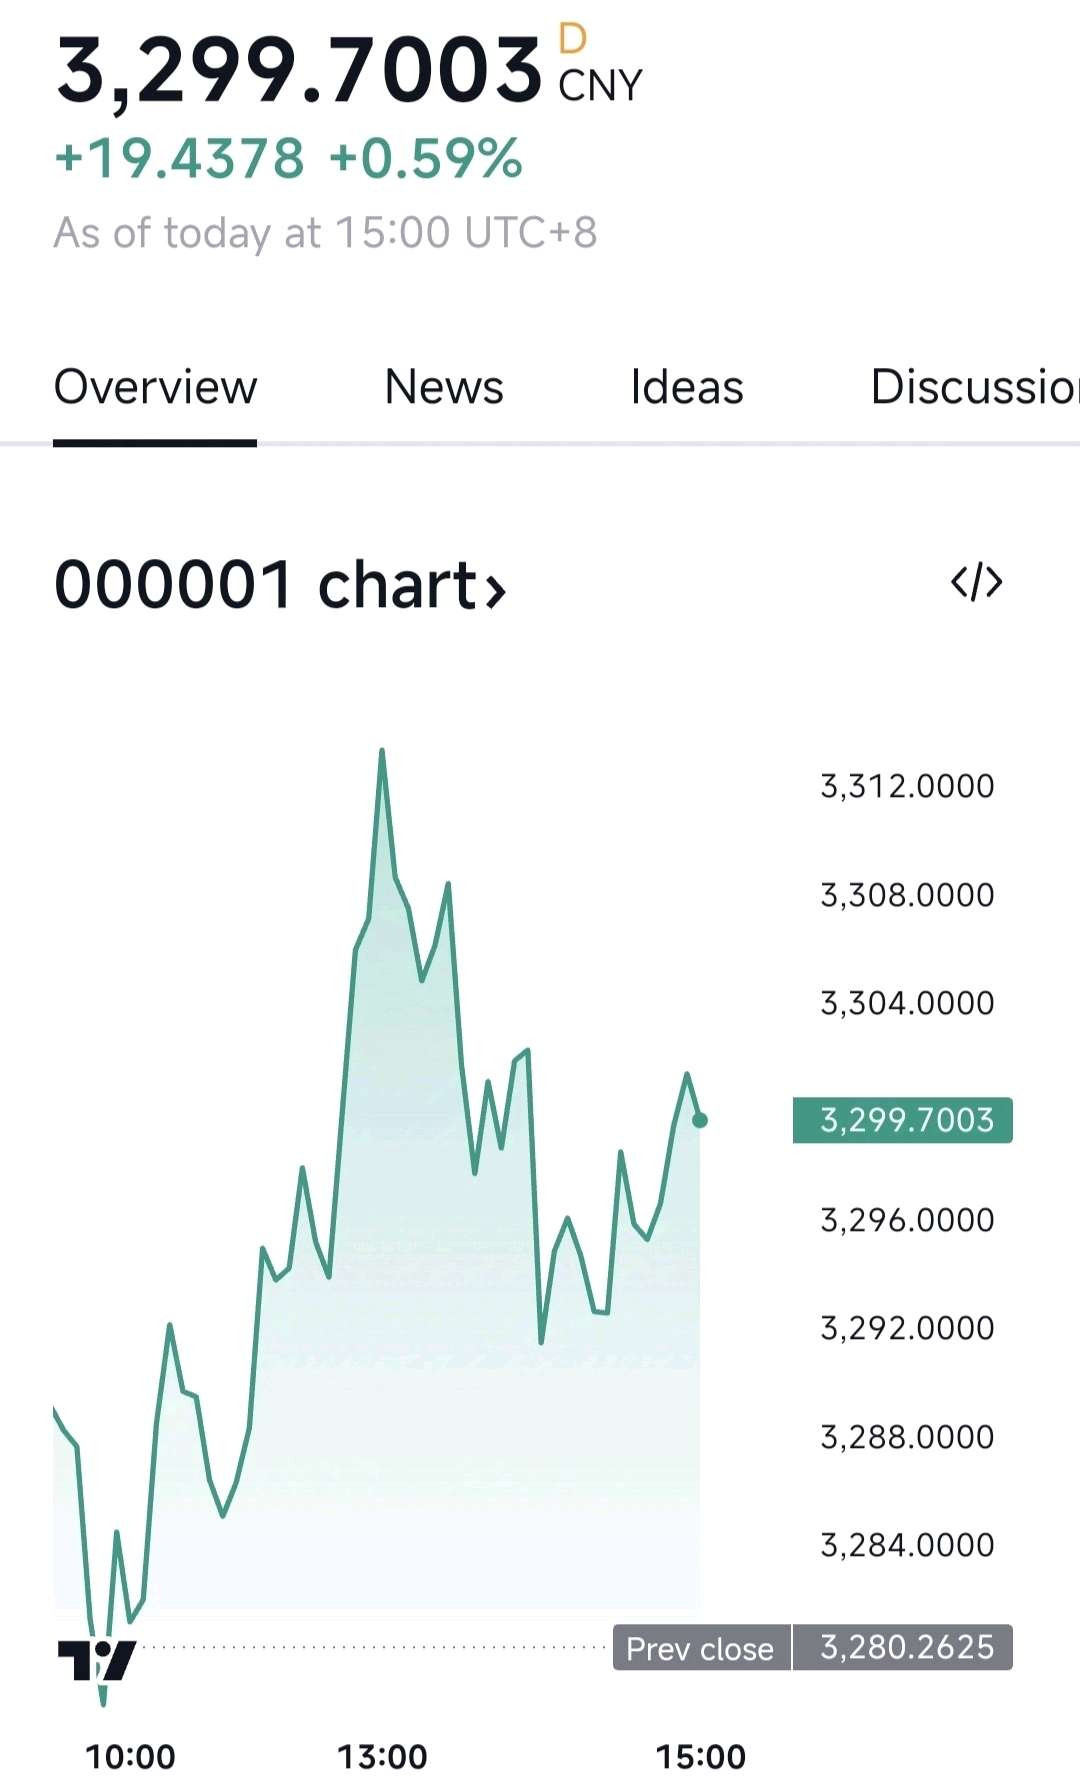
Task: Click the 15:00 time axis label
Action: 700,1756
